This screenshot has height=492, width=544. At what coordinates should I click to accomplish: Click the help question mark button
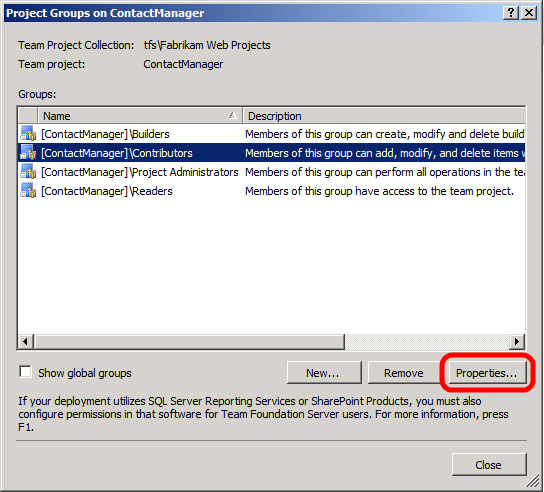click(511, 13)
